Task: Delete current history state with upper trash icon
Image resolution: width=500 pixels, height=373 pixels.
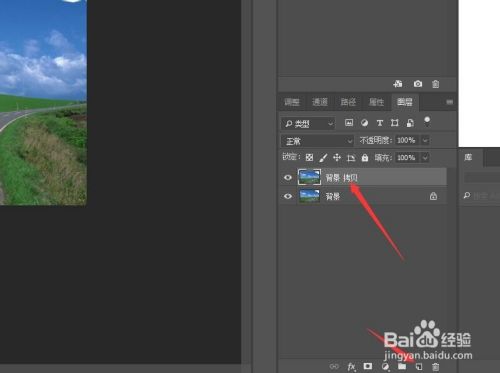Action: pos(435,84)
